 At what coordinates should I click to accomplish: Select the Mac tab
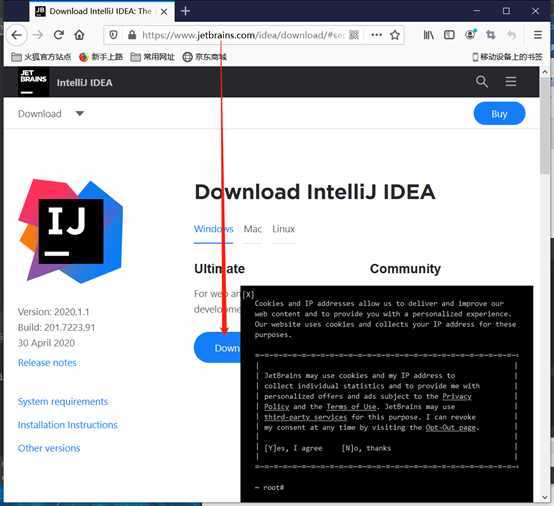point(253,229)
